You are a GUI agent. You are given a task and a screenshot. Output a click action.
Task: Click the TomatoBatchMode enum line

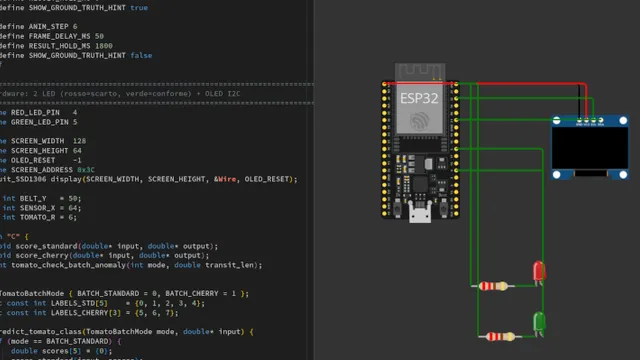click(124, 293)
